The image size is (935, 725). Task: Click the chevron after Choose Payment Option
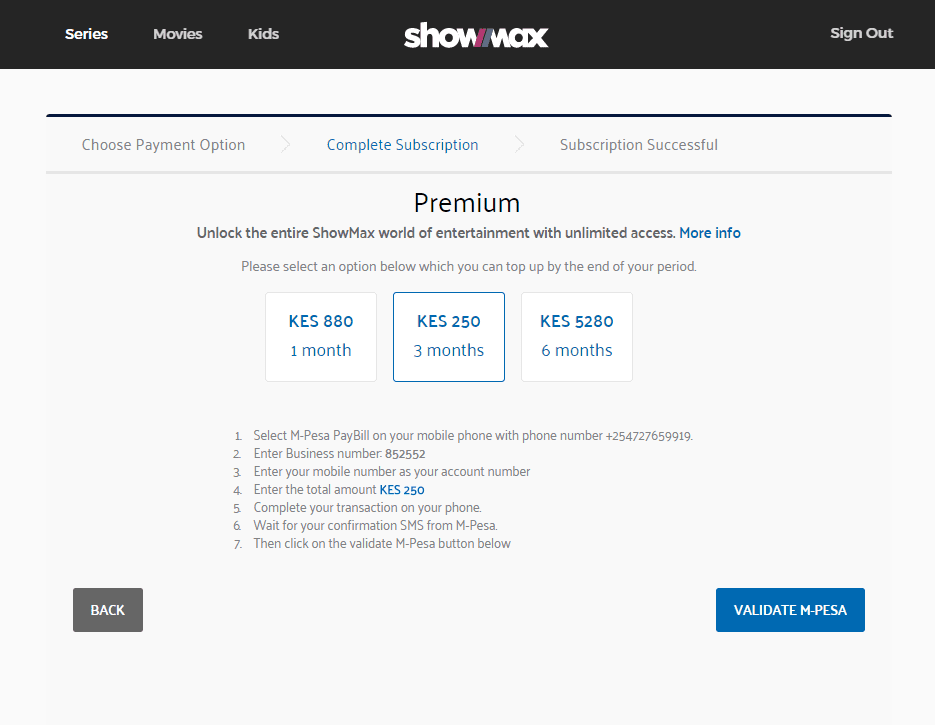286,144
